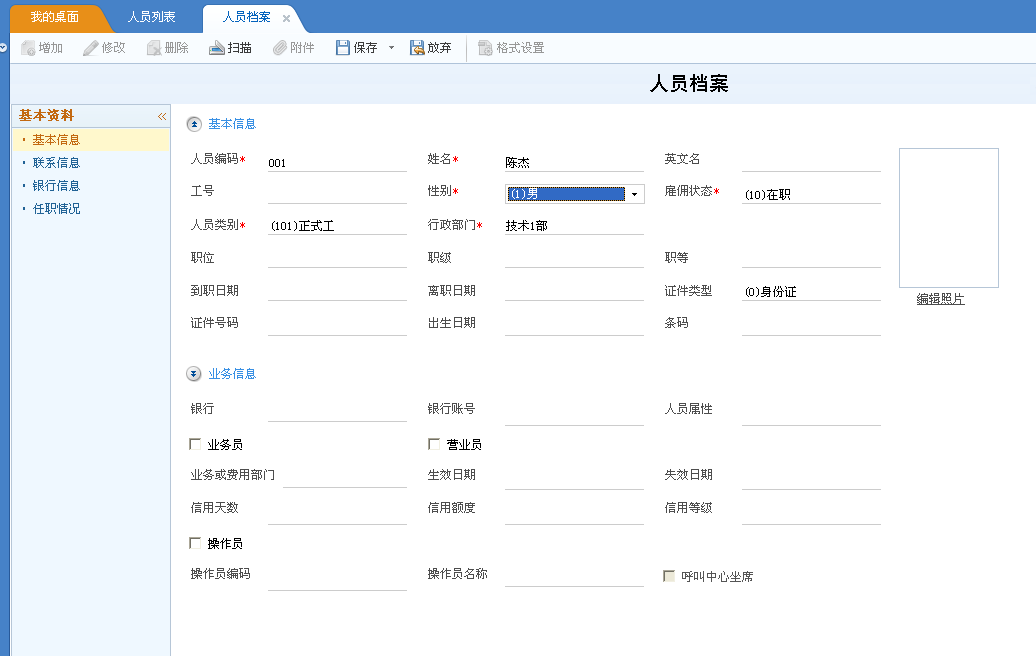
Task: Click the 删除 (Delete) toolbar icon
Action: pyautogui.click(x=167, y=47)
